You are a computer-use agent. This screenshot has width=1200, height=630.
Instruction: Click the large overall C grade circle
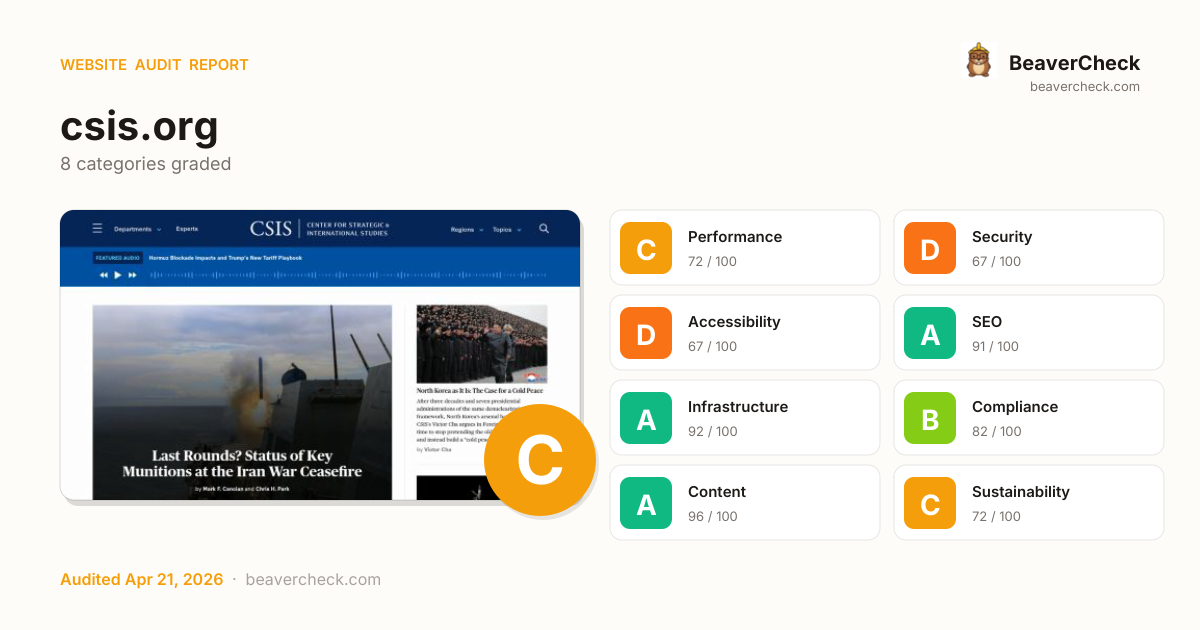pos(539,460)
